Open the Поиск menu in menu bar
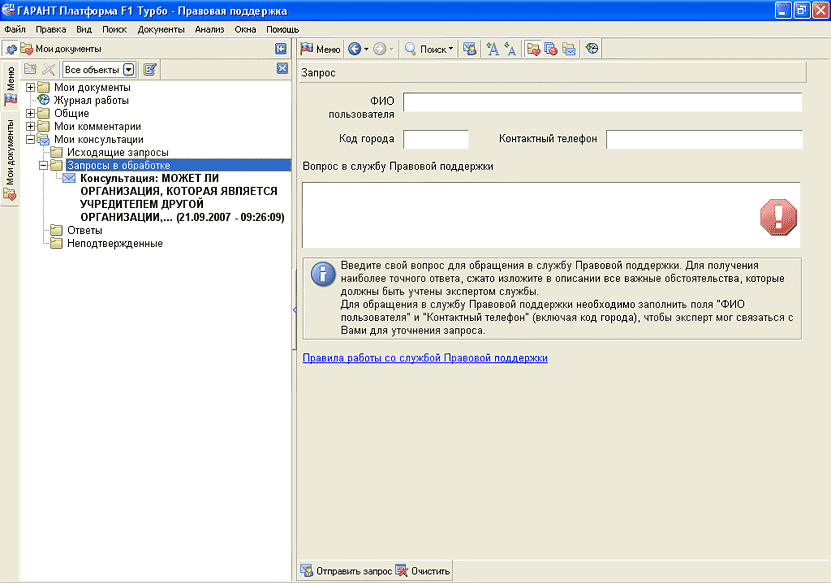 tap(114, 30)
